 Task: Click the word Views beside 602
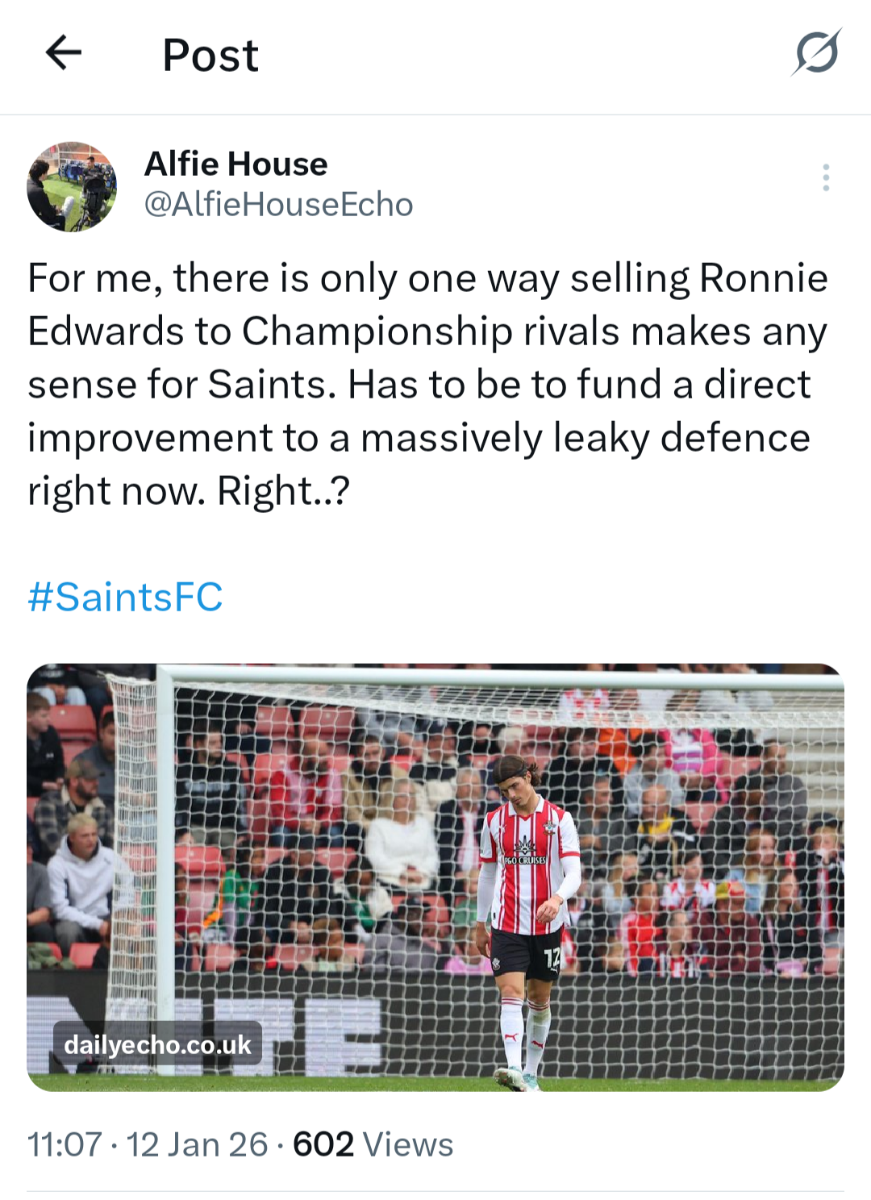407,1144
